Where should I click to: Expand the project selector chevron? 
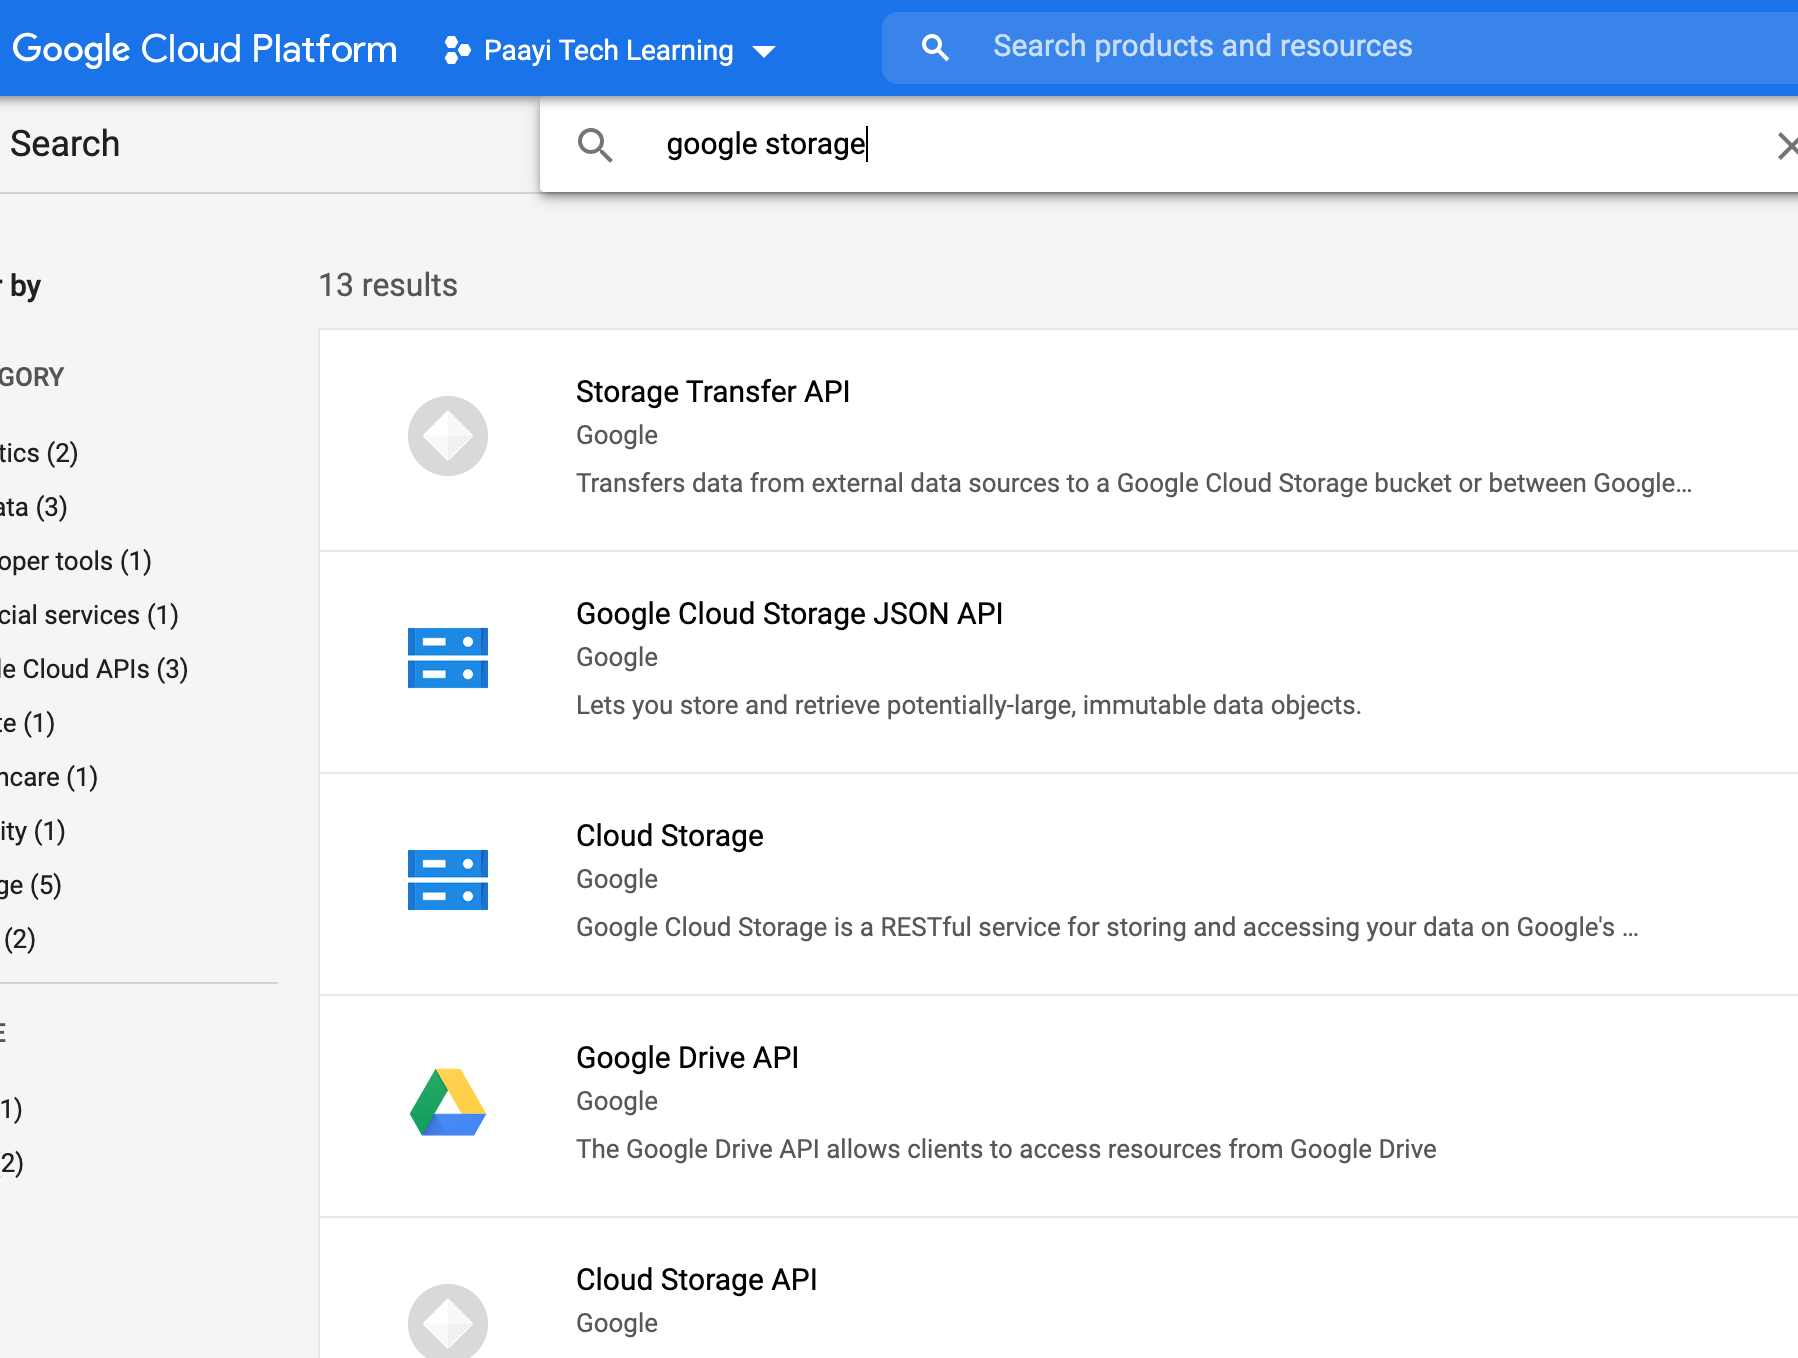point(764,51)
